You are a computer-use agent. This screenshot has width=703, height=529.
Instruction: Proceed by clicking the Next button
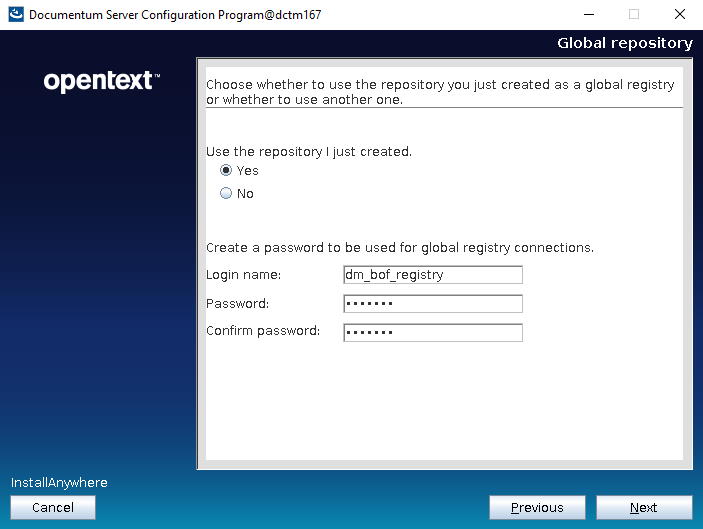point(643,508)
